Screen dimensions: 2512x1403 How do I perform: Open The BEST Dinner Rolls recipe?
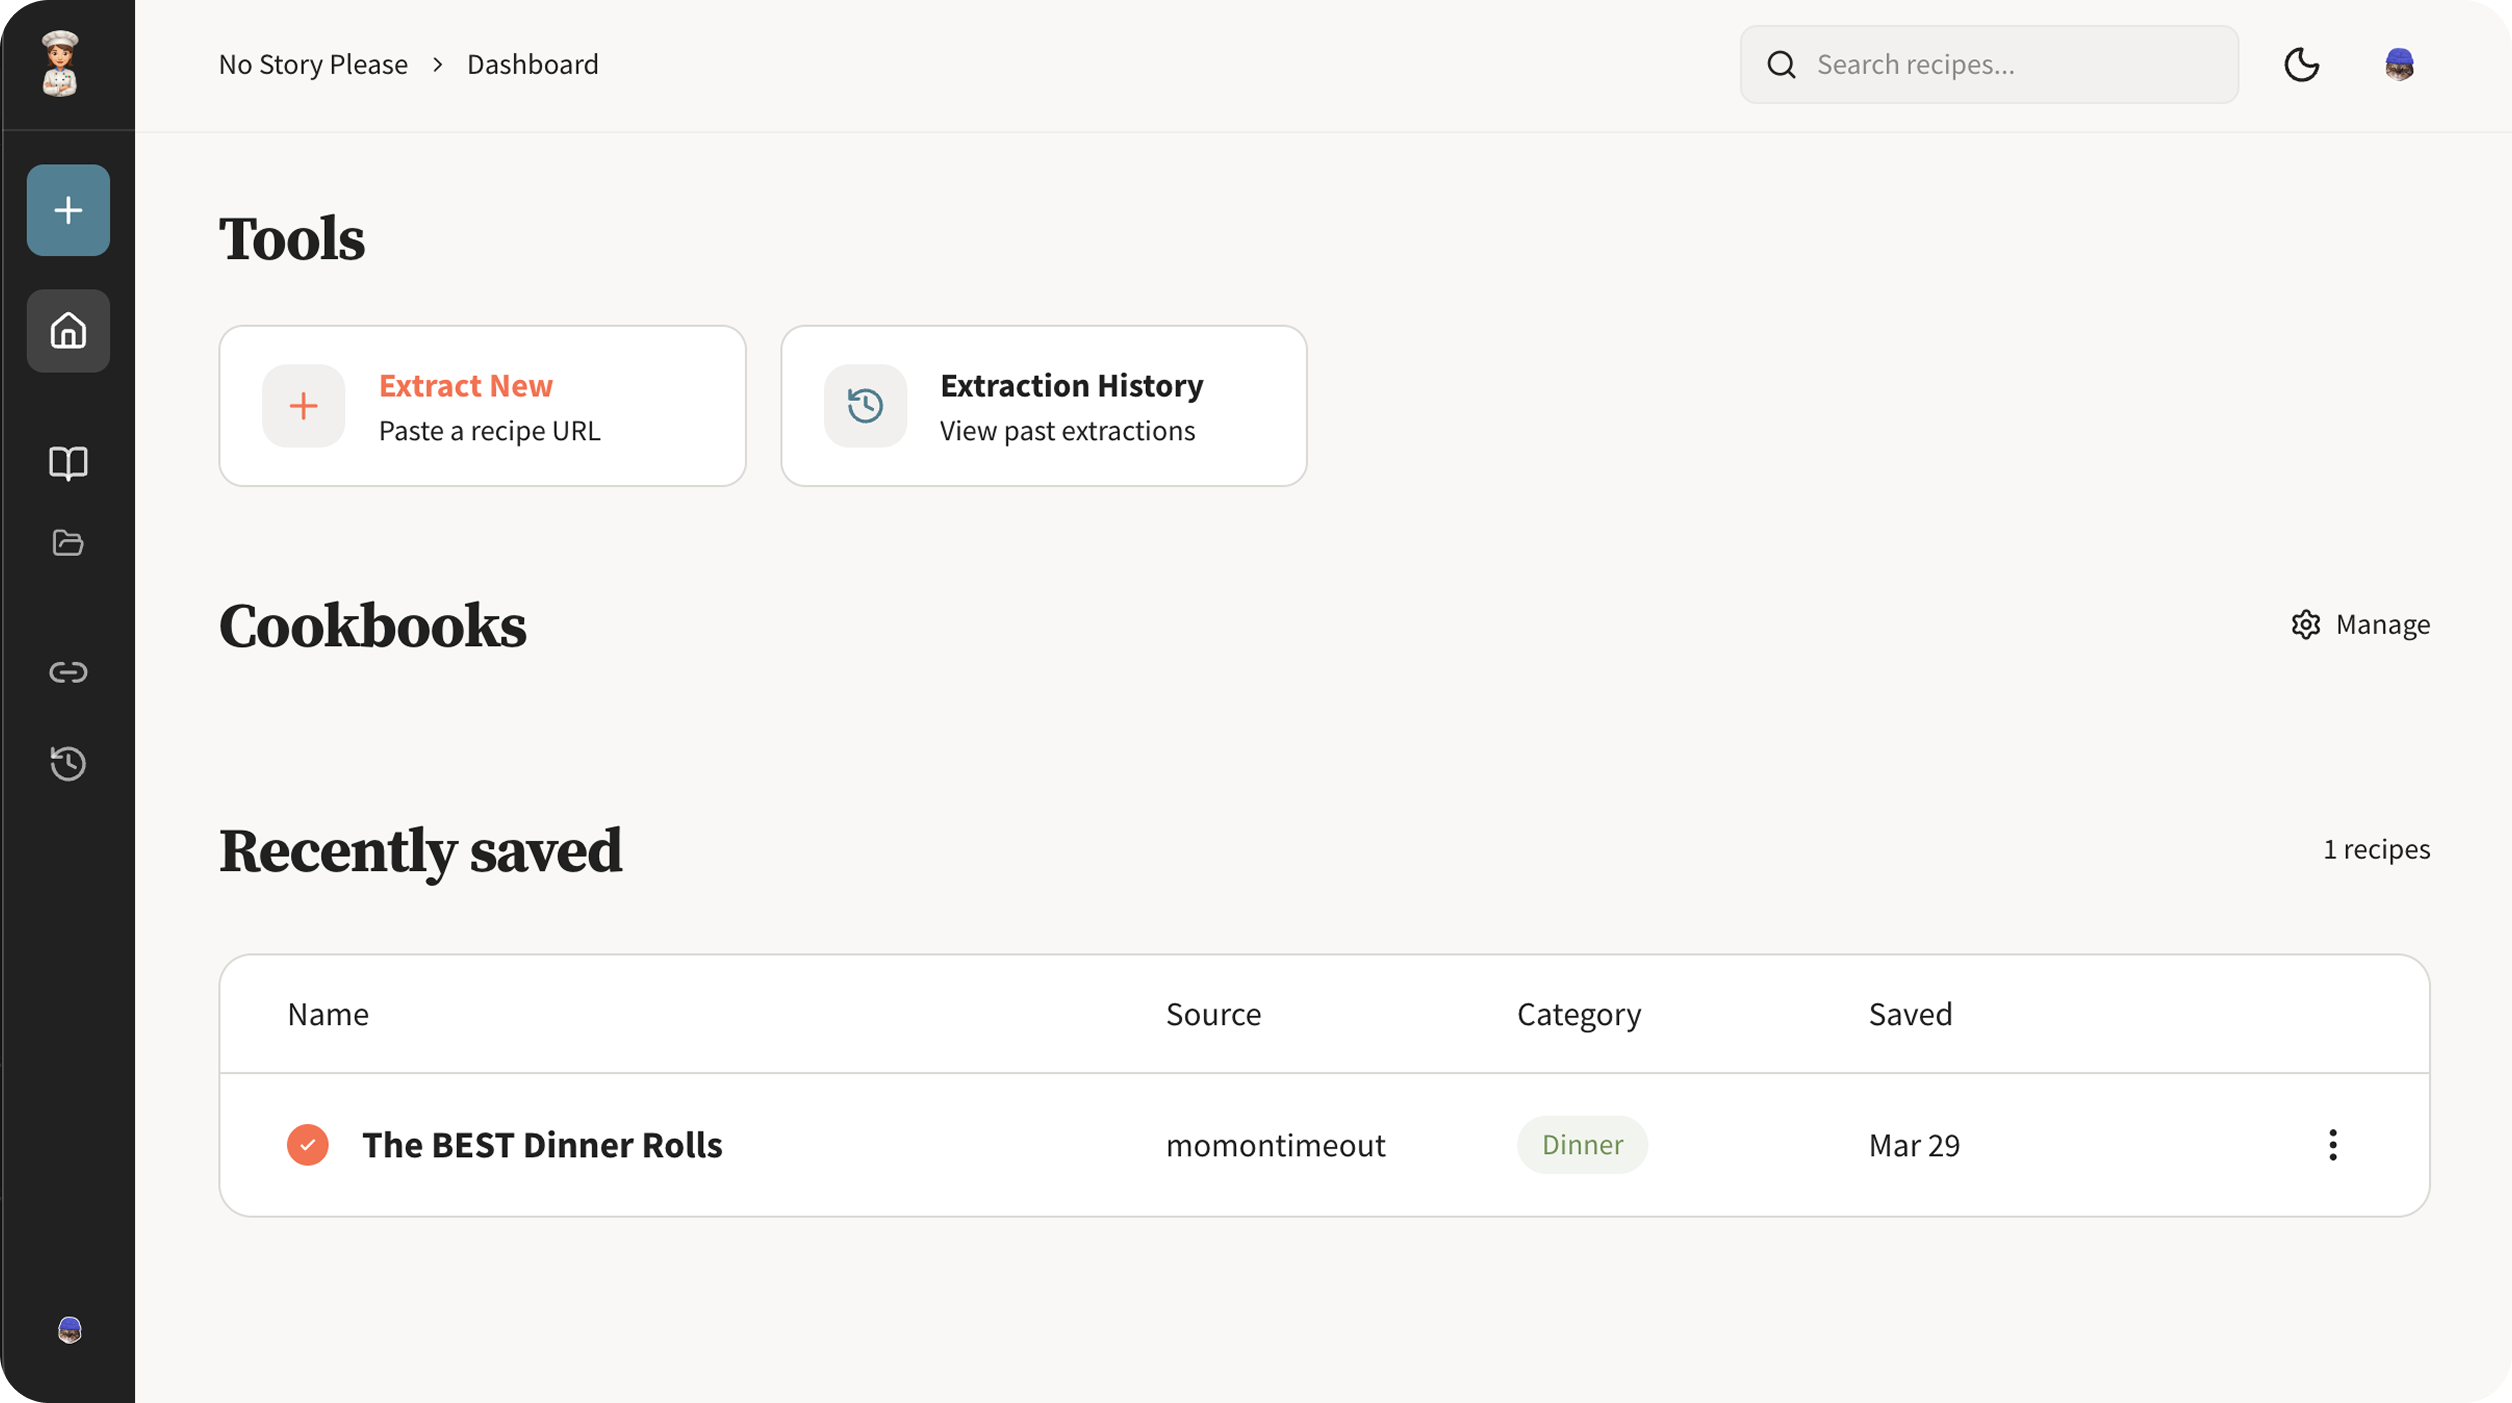(542, 1145)
